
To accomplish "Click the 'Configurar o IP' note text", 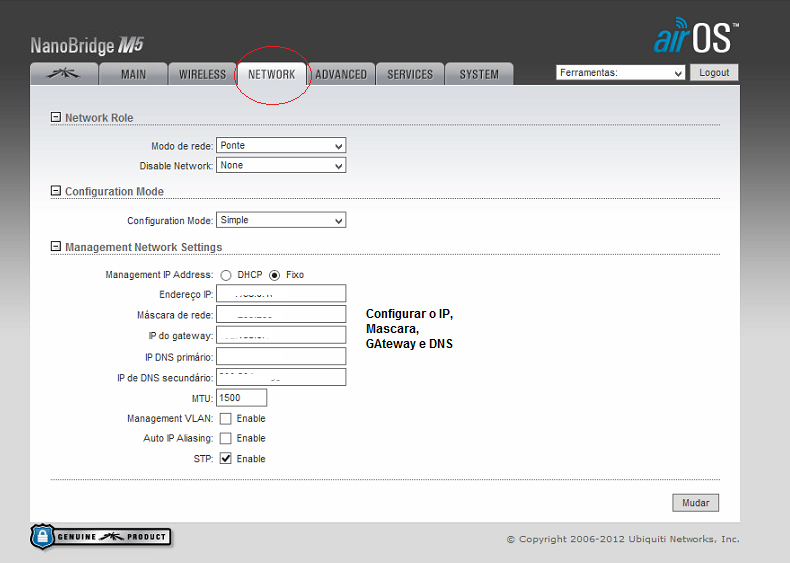I will (x=410, y=329).
